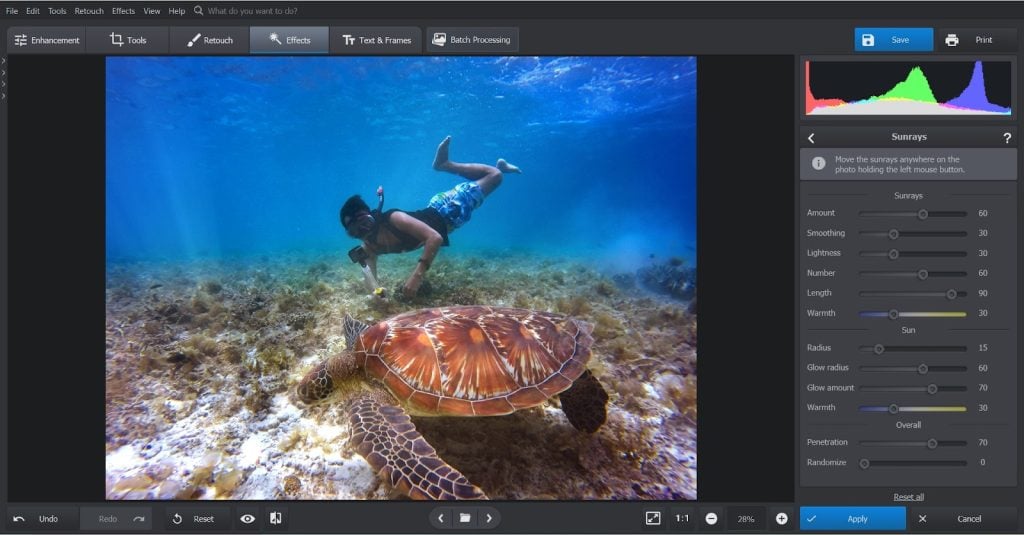Toggle the eye preview original icon
The width and height of the screenshot is (1024, 535).
pyautogui.click(x=248, y=519)
